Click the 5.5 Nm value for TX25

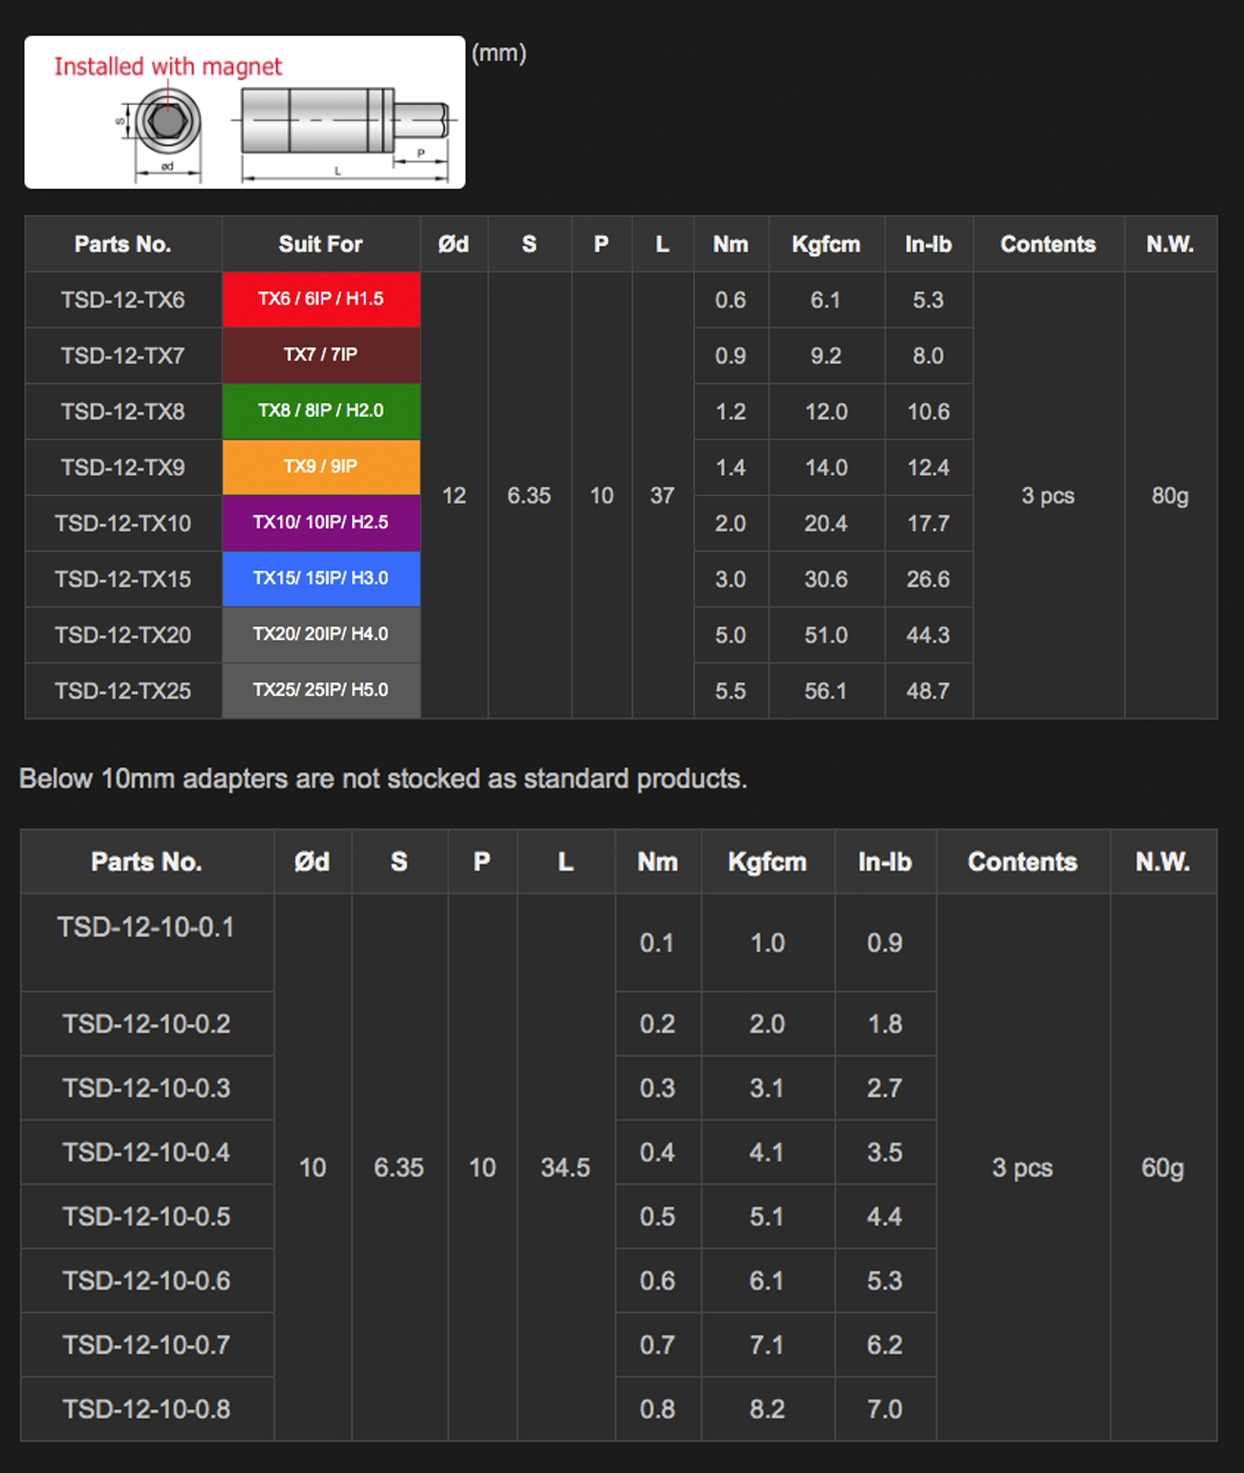click(731, 691)
